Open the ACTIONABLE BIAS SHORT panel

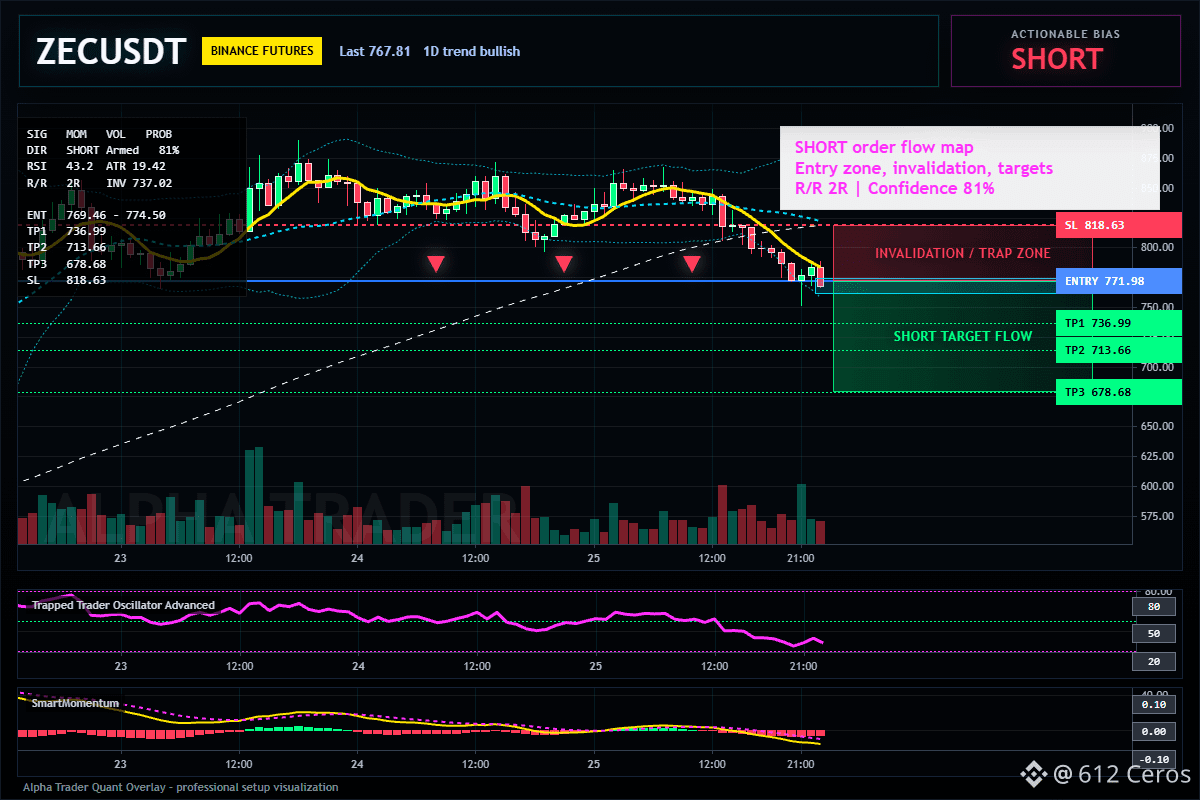click(1065, 51)
